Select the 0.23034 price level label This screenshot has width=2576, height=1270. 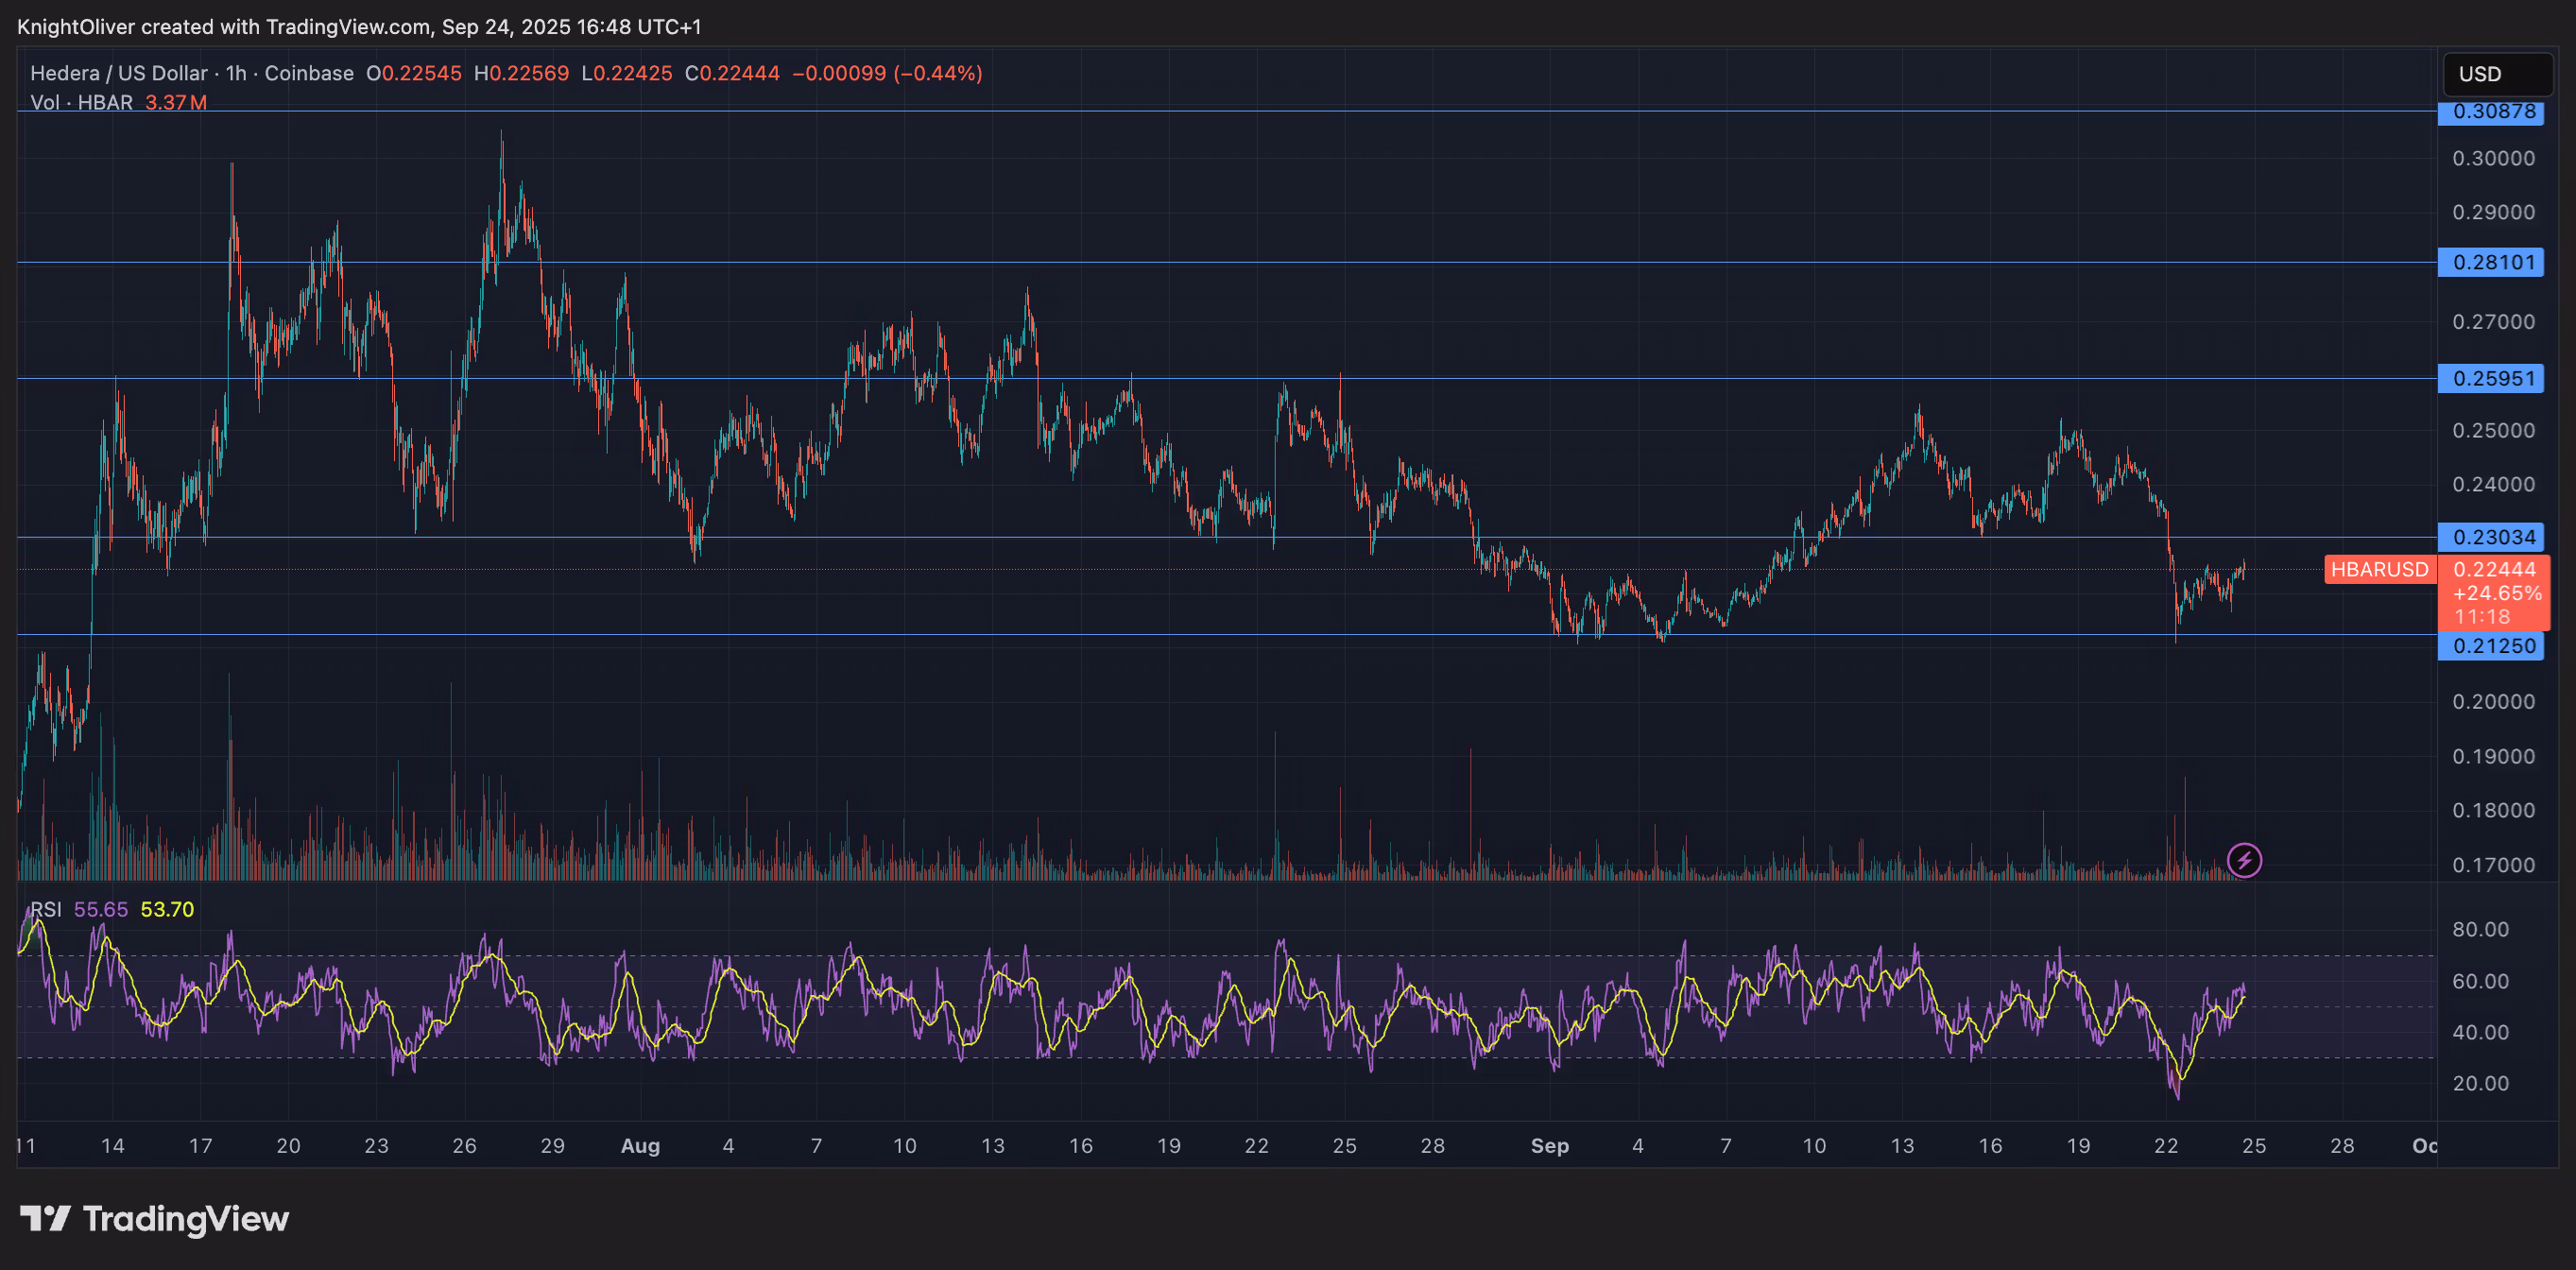coord(2493,537)
